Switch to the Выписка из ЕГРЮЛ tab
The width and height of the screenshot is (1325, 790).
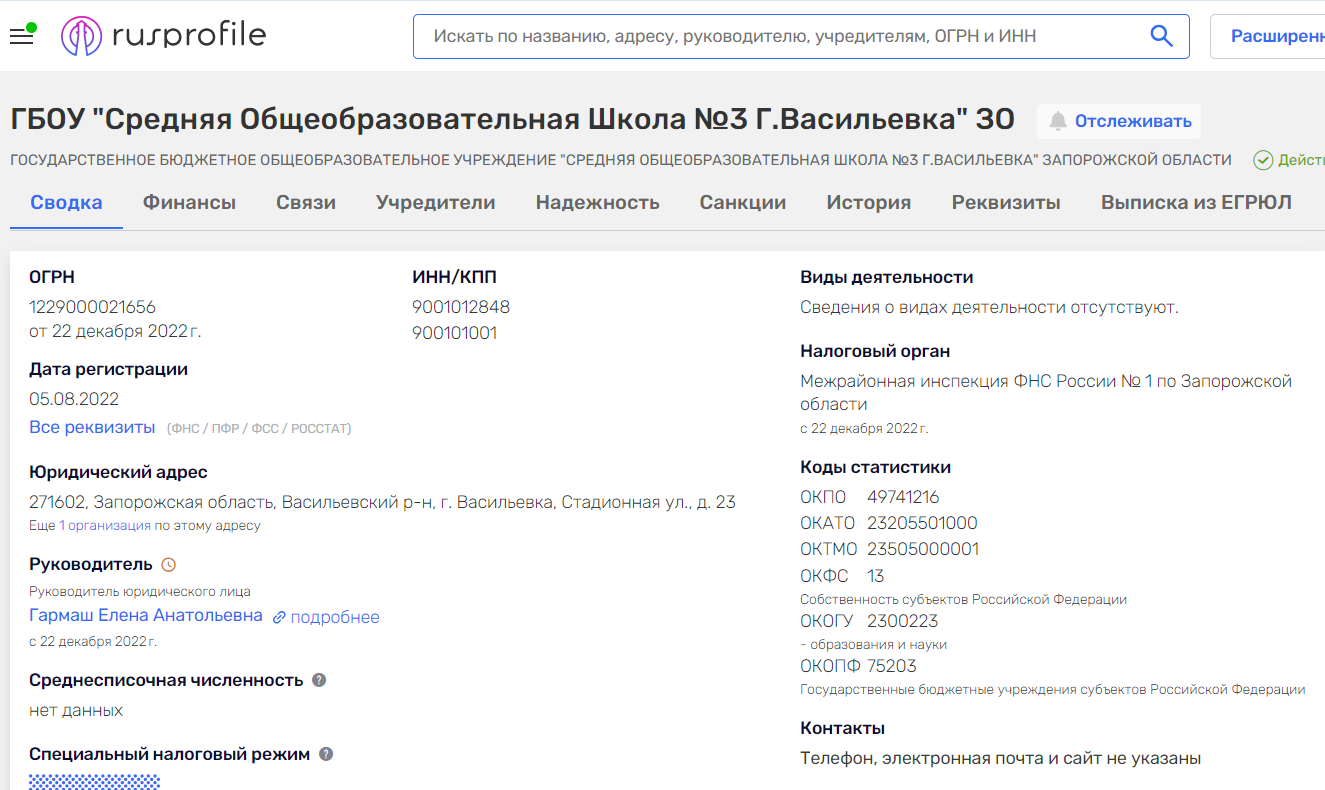click(x=1194, y=201)
